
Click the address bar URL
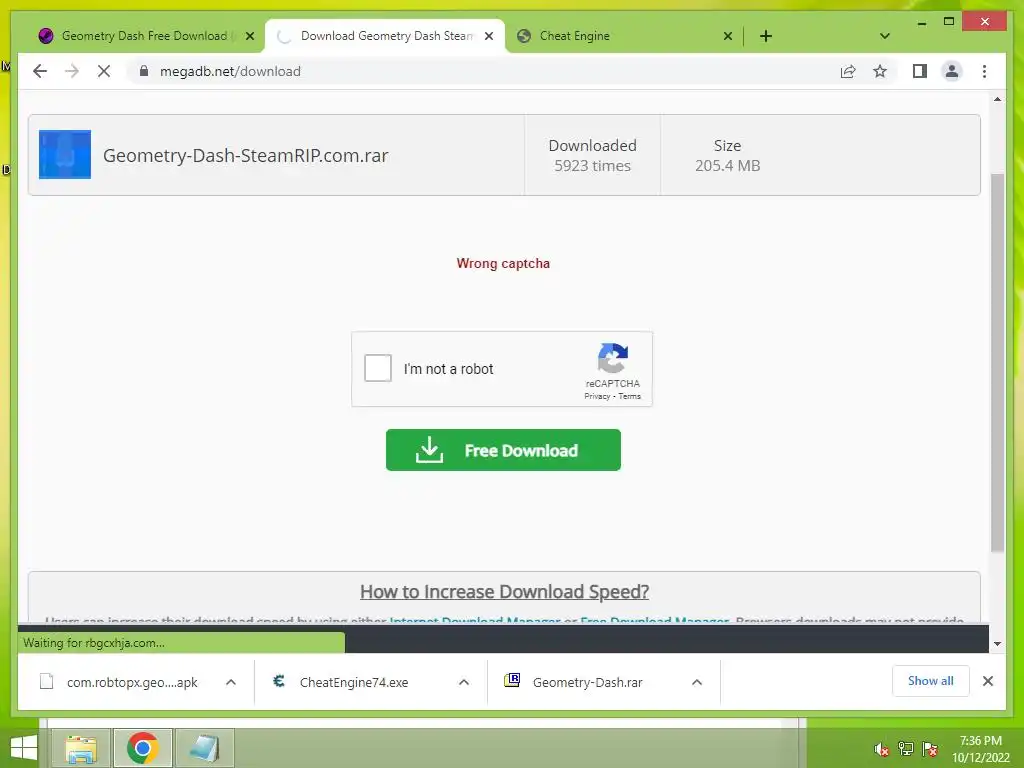tap(230, 71)
